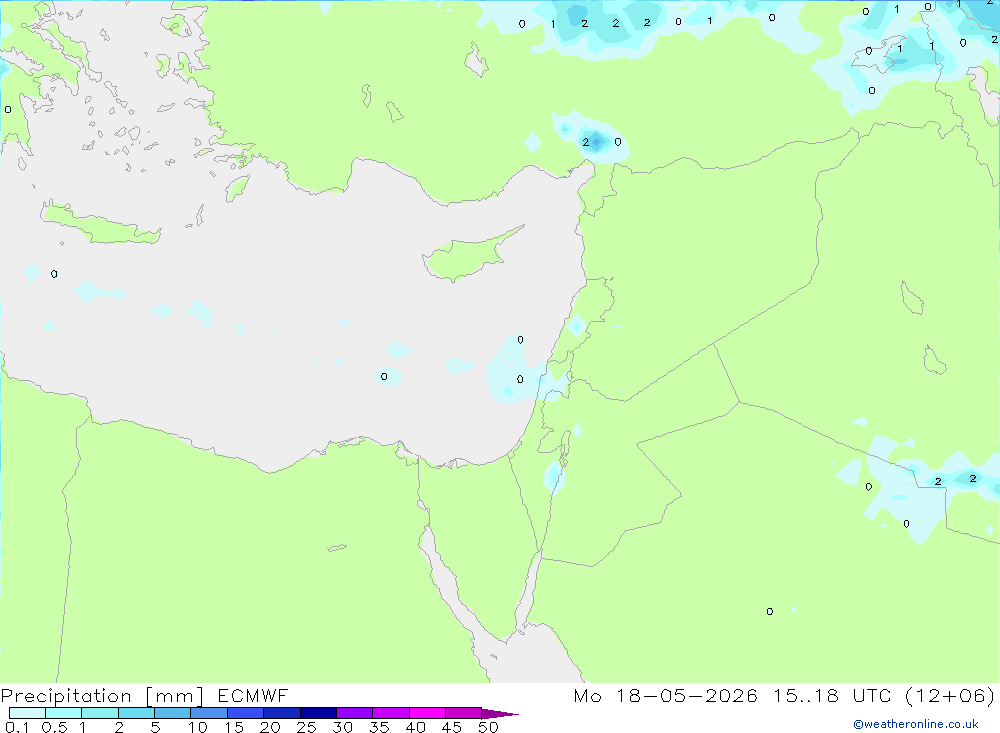Click the 0.1–0.5 mm legend color swatch
The height and width of the screenshot is (733, 1000).
click(27, 713)
